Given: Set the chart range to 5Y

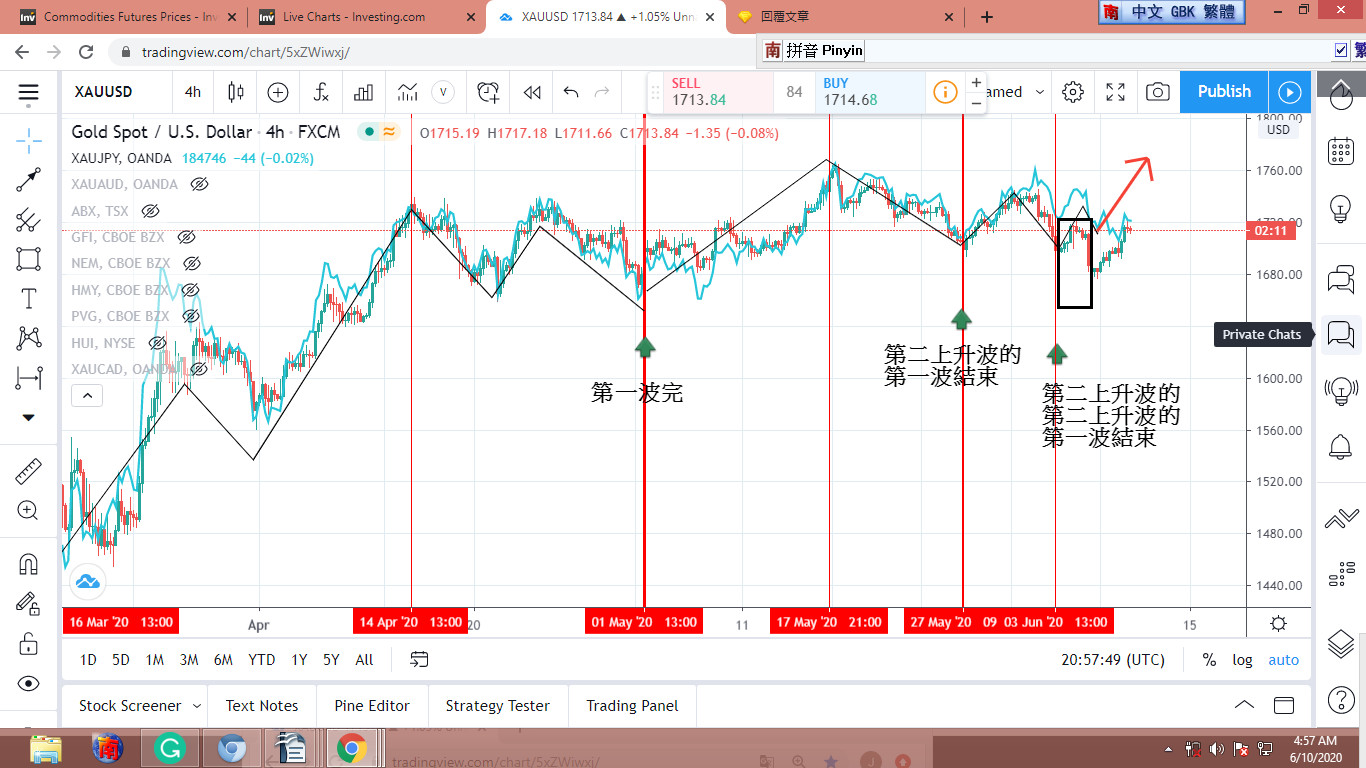Looking at the screenshot, I should click(331, 660).
